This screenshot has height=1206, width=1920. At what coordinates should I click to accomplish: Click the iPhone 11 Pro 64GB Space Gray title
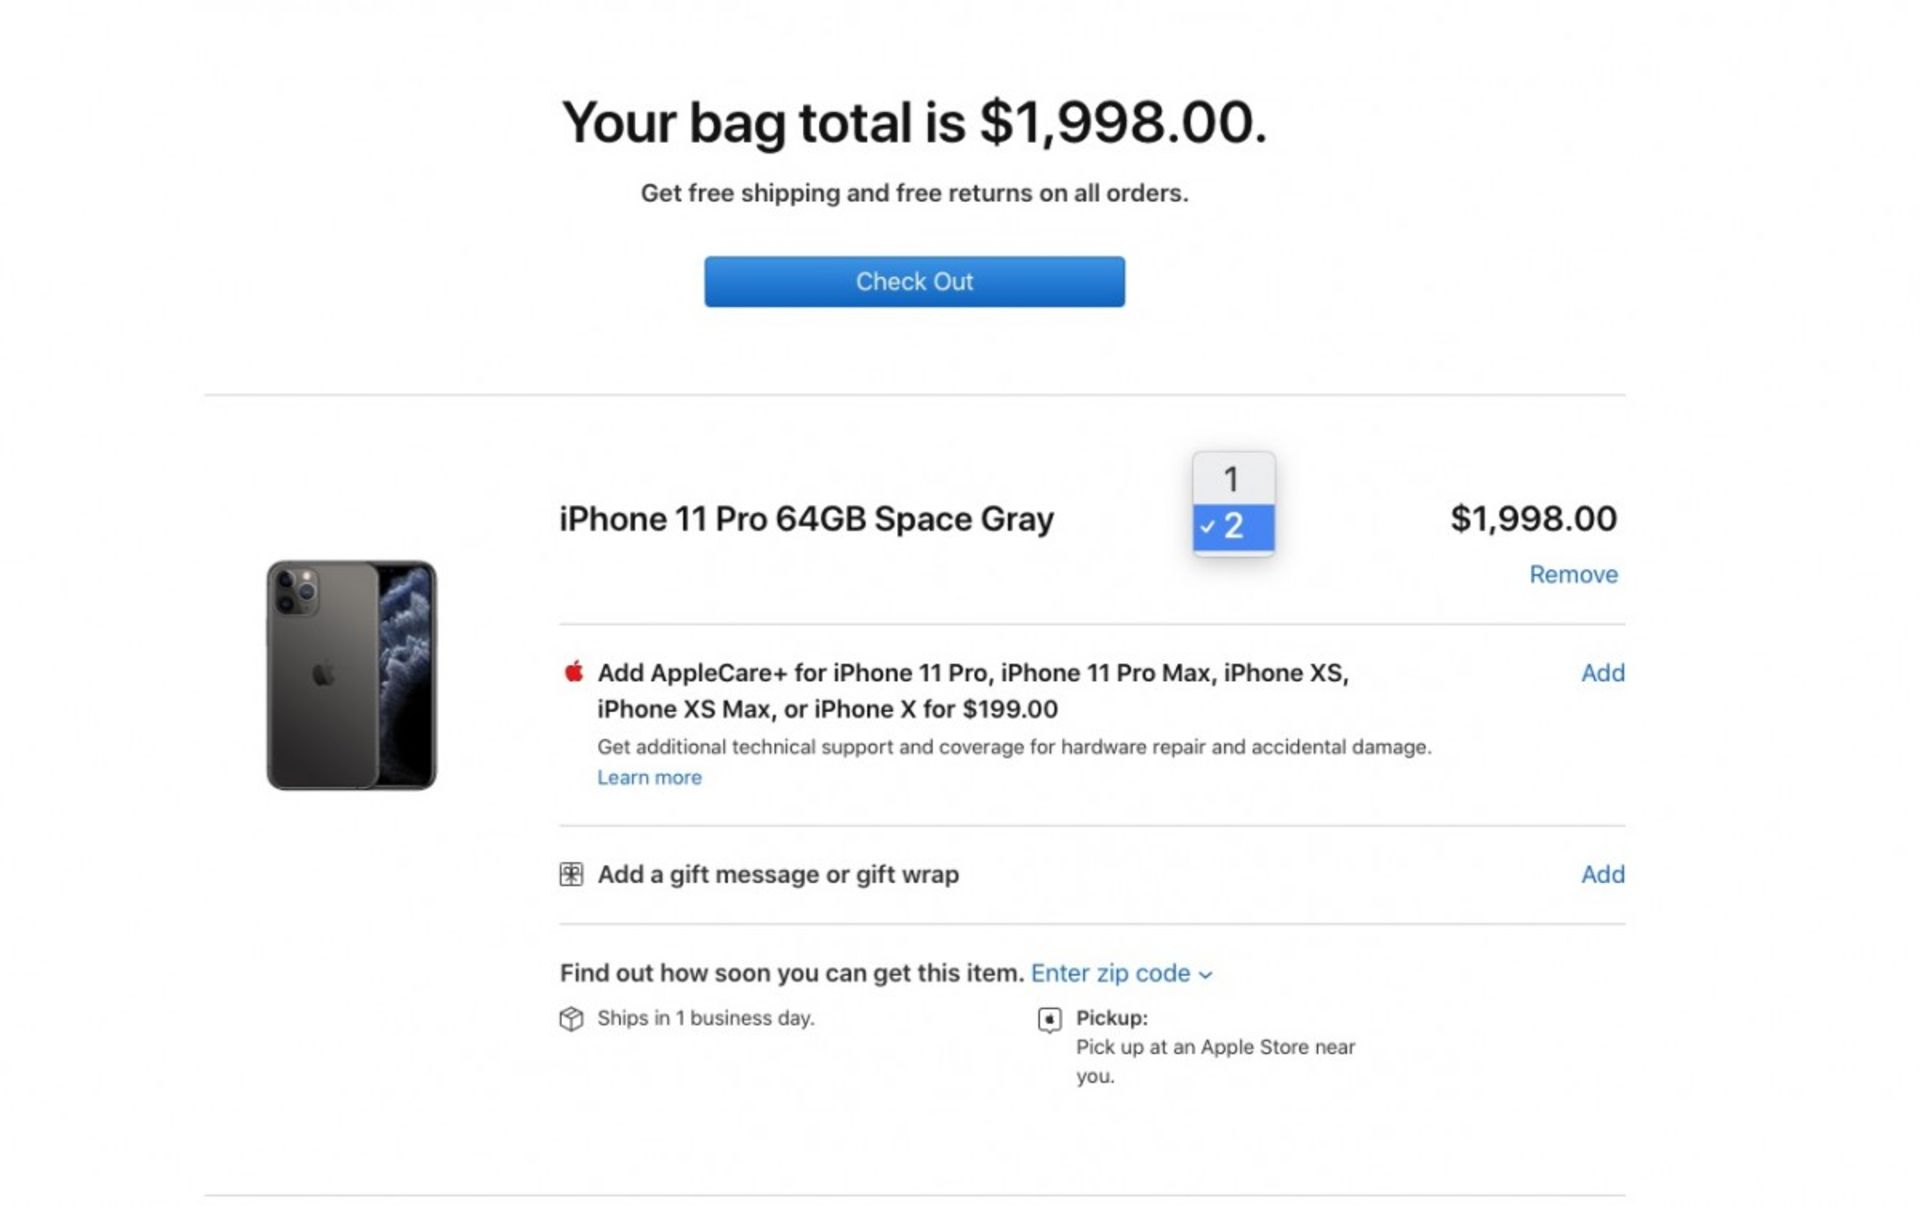(806, 519)
